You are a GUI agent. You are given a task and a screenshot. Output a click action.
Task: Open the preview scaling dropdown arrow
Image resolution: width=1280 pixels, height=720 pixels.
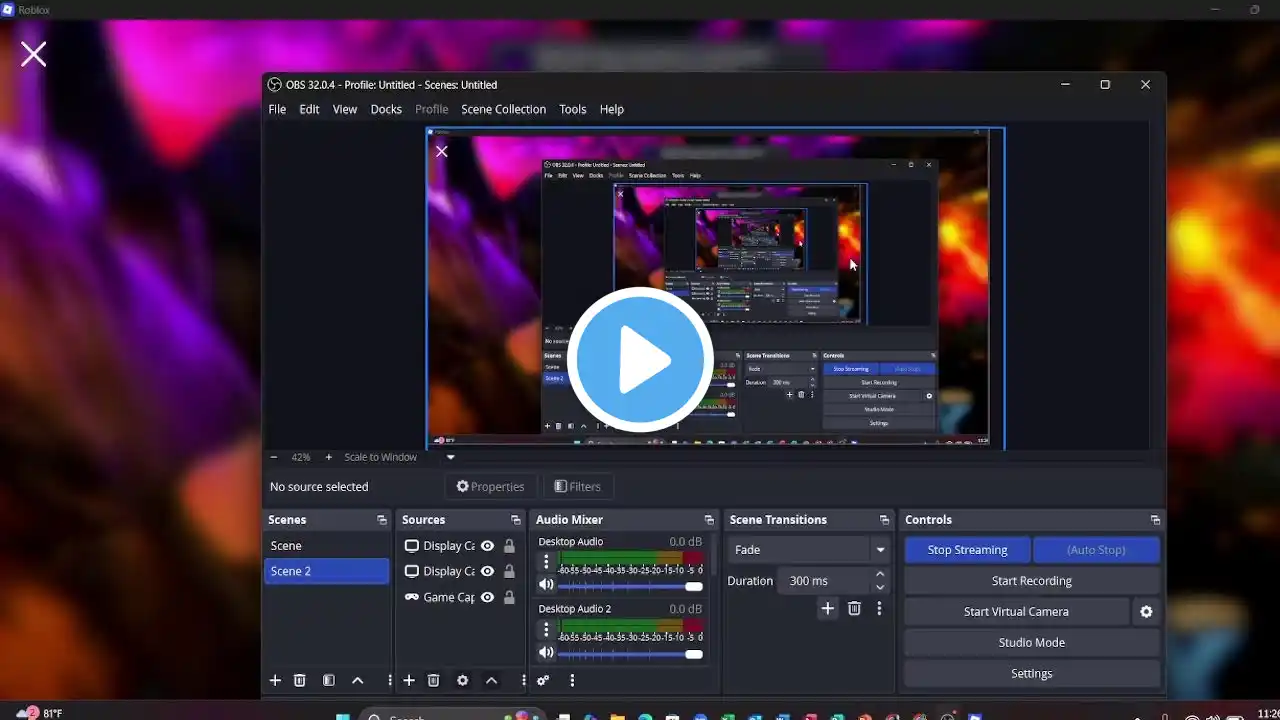pyautogui.click(x=450, y=457)
